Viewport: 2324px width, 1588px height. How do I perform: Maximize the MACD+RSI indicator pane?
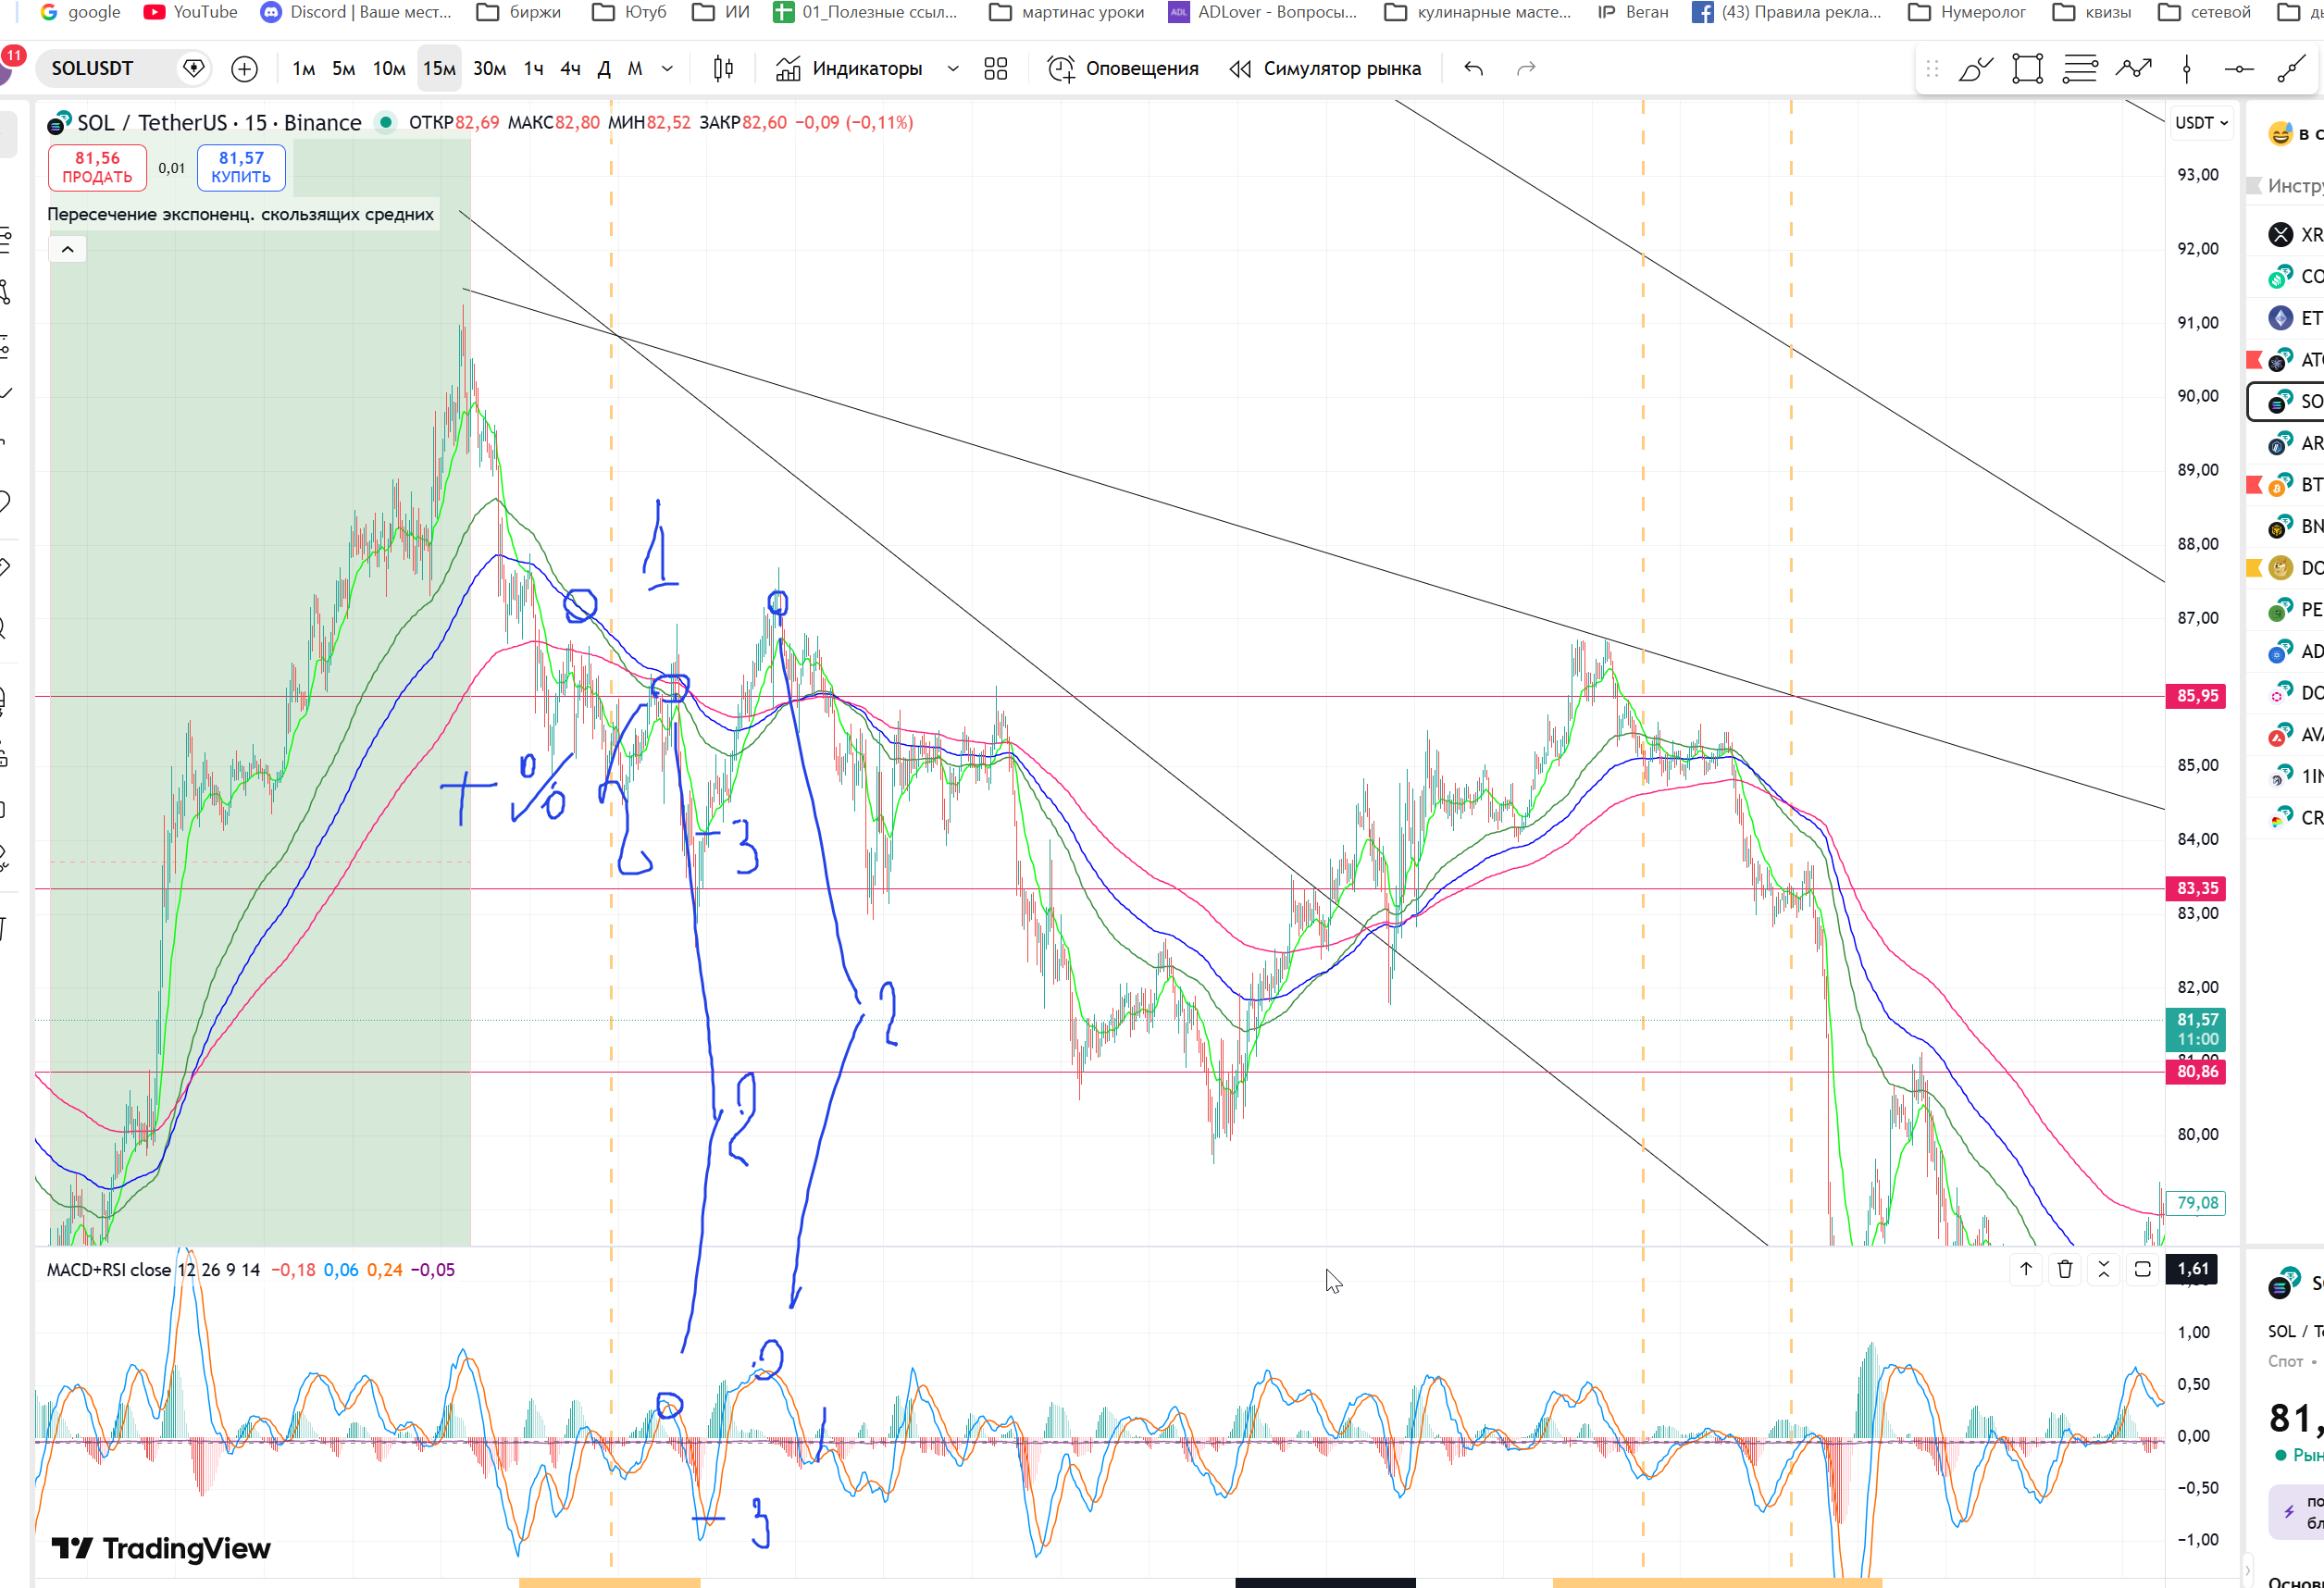pyautogui.click(x=2142, y=1269)
